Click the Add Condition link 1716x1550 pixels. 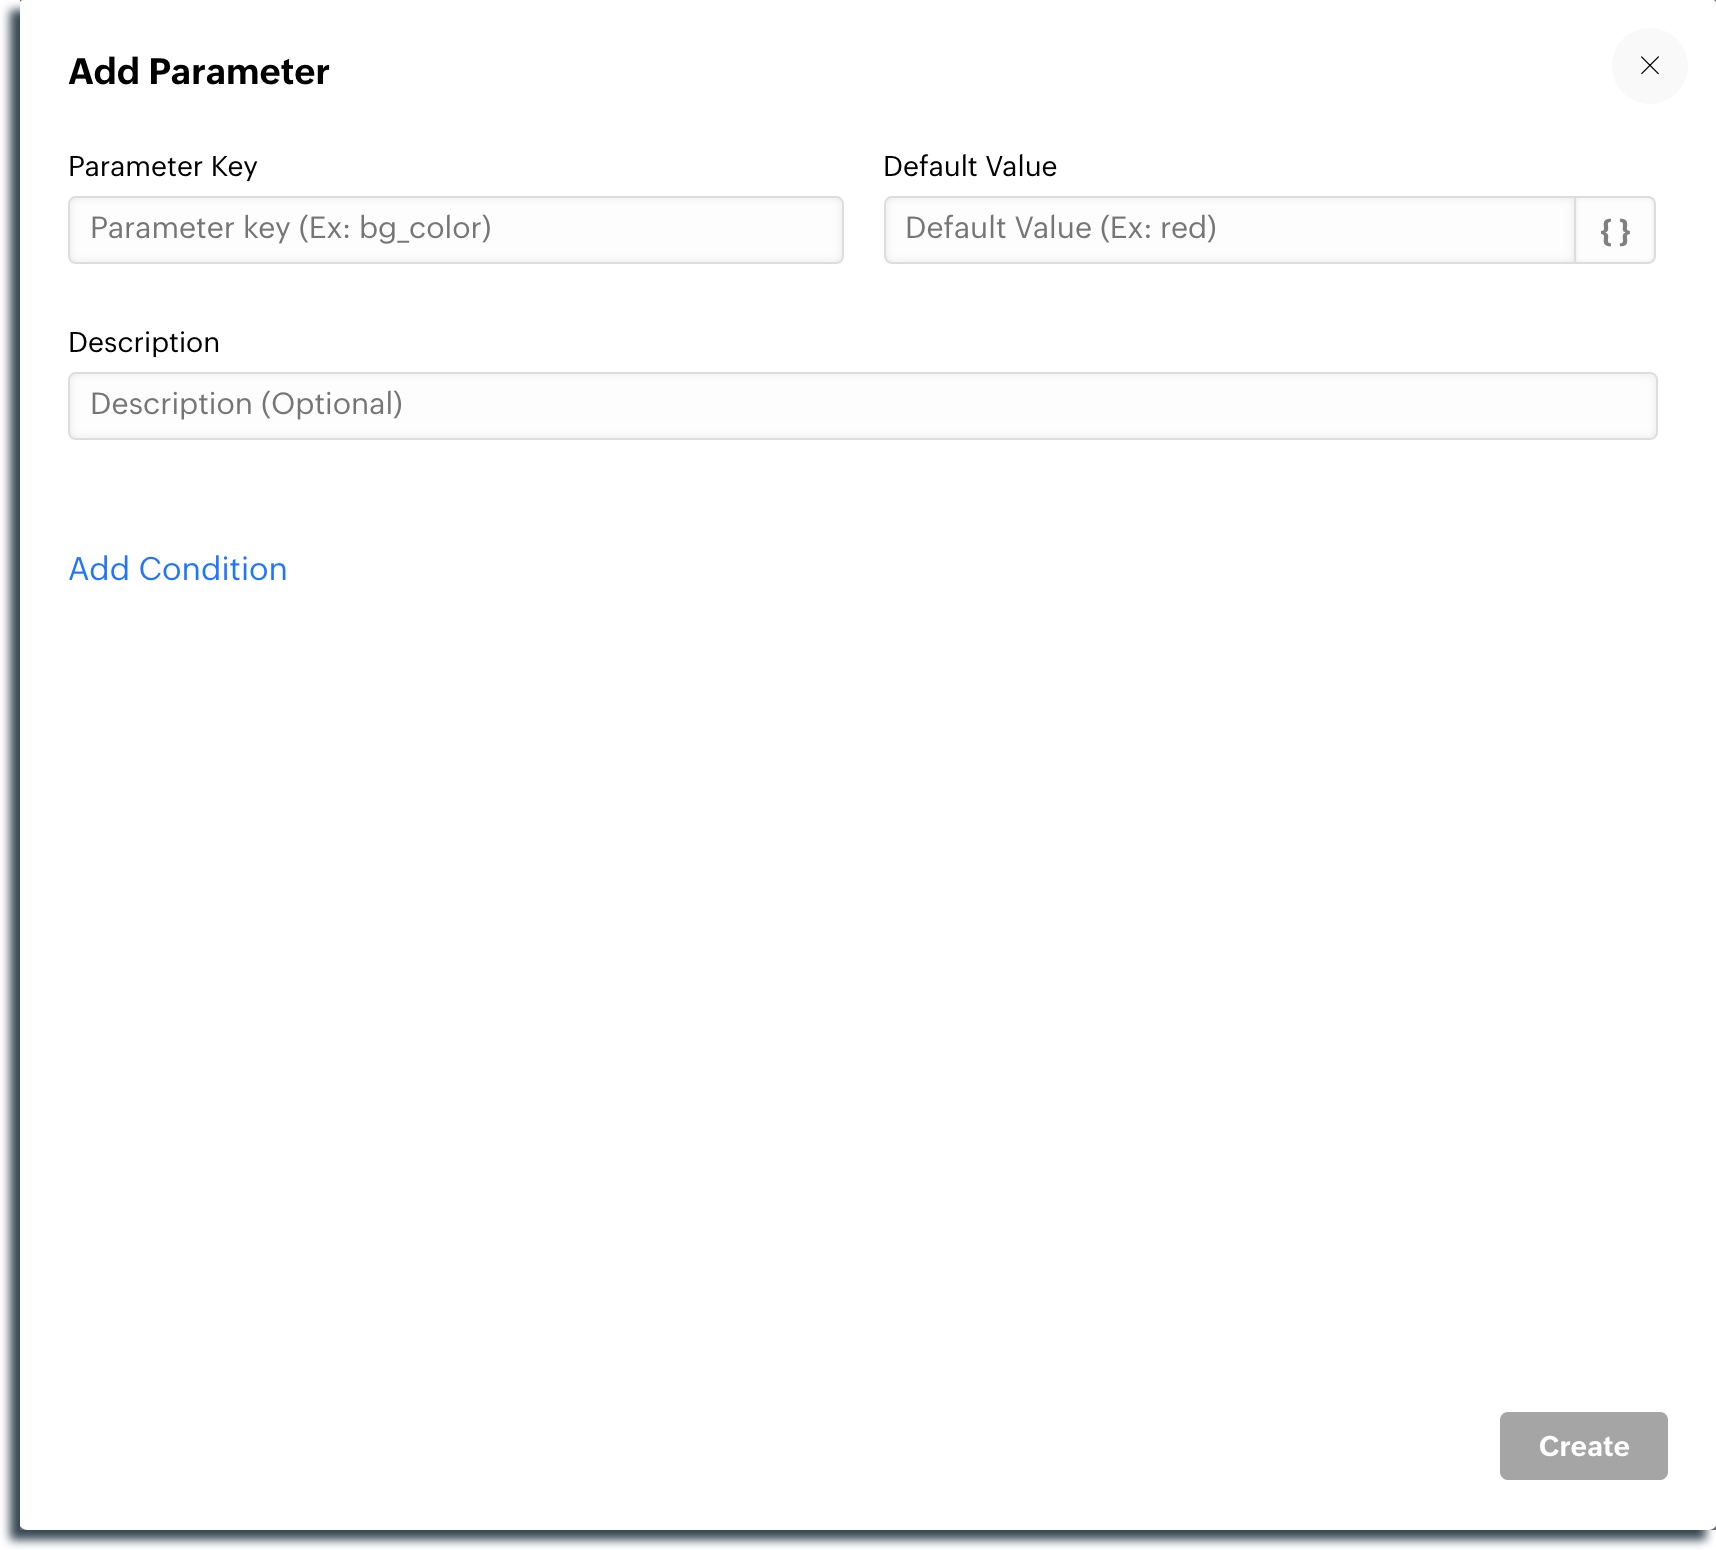178,569
